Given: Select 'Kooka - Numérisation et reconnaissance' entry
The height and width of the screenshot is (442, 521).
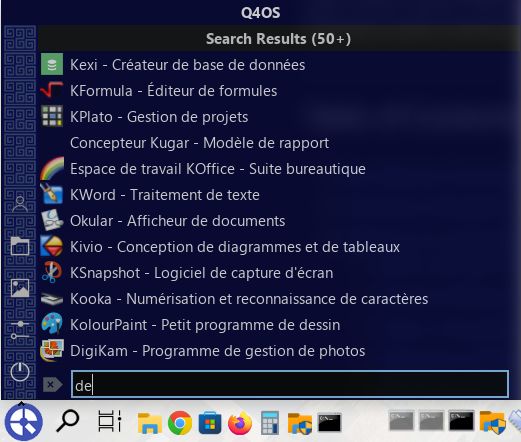Looking at the screenshot, I should [x=249, y=299].
